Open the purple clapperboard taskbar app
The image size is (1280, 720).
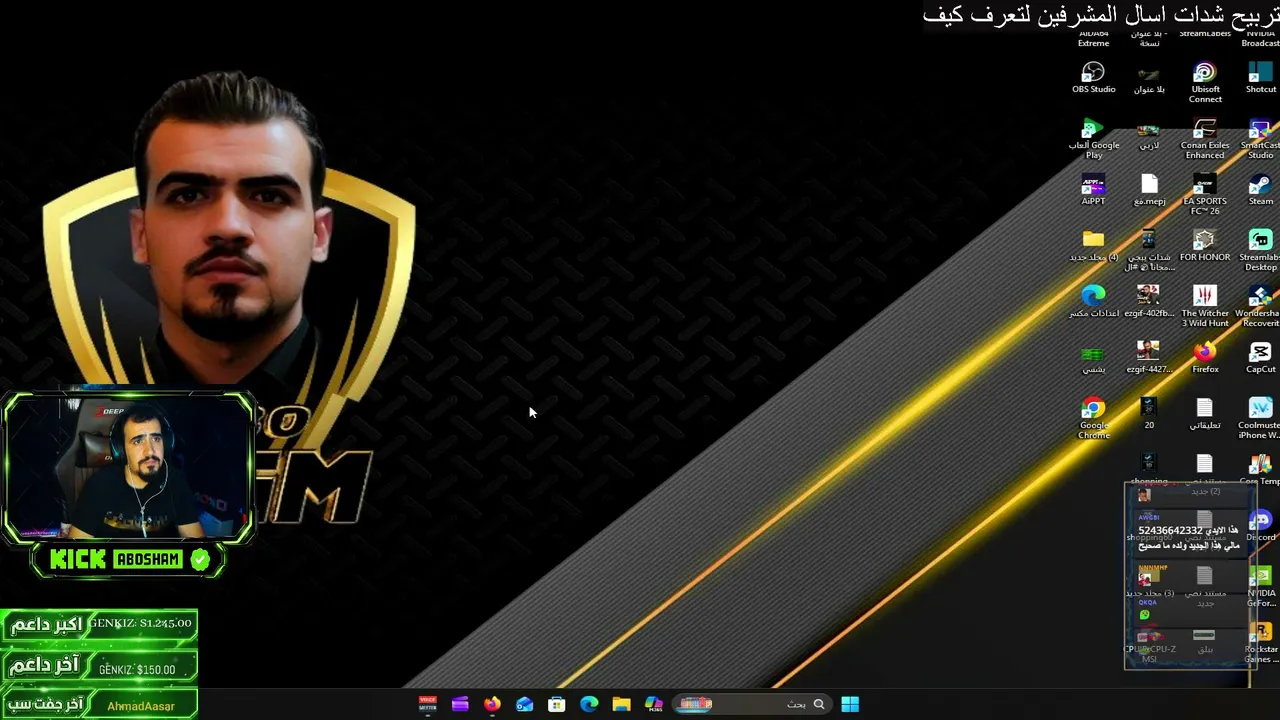(460, 704)
